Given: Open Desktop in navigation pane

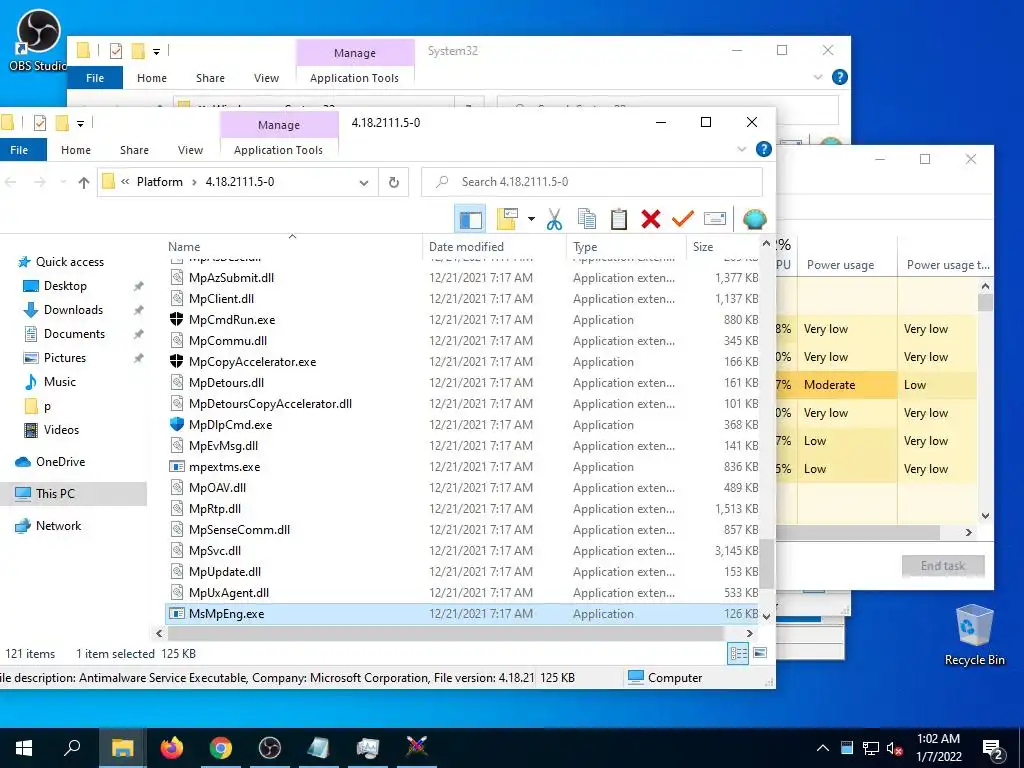Looking at the screenshot, I should point(65,286).
